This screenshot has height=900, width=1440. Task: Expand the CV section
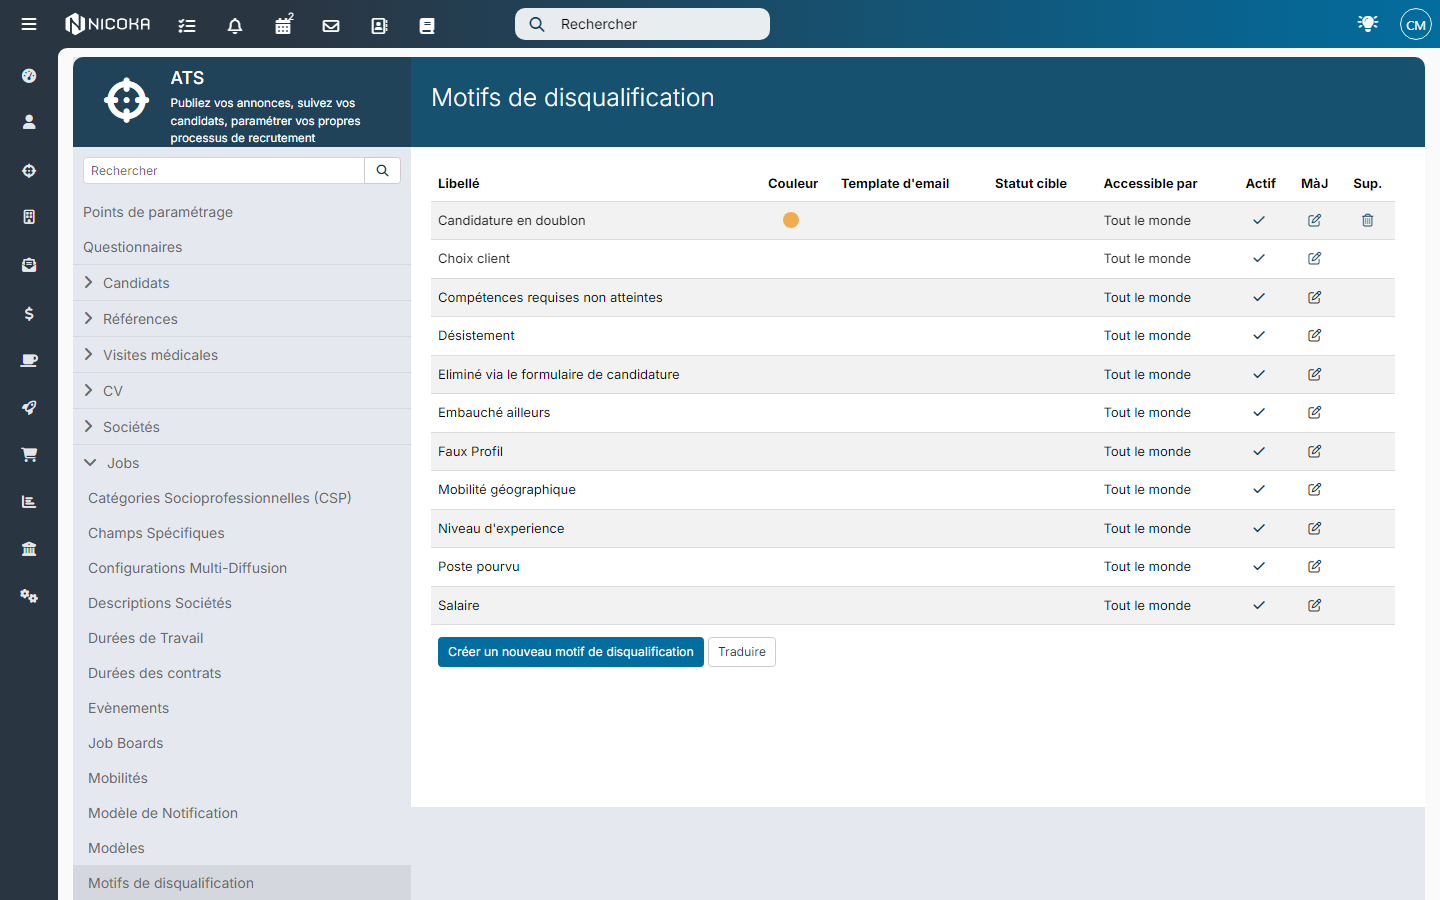click(242, 391)
